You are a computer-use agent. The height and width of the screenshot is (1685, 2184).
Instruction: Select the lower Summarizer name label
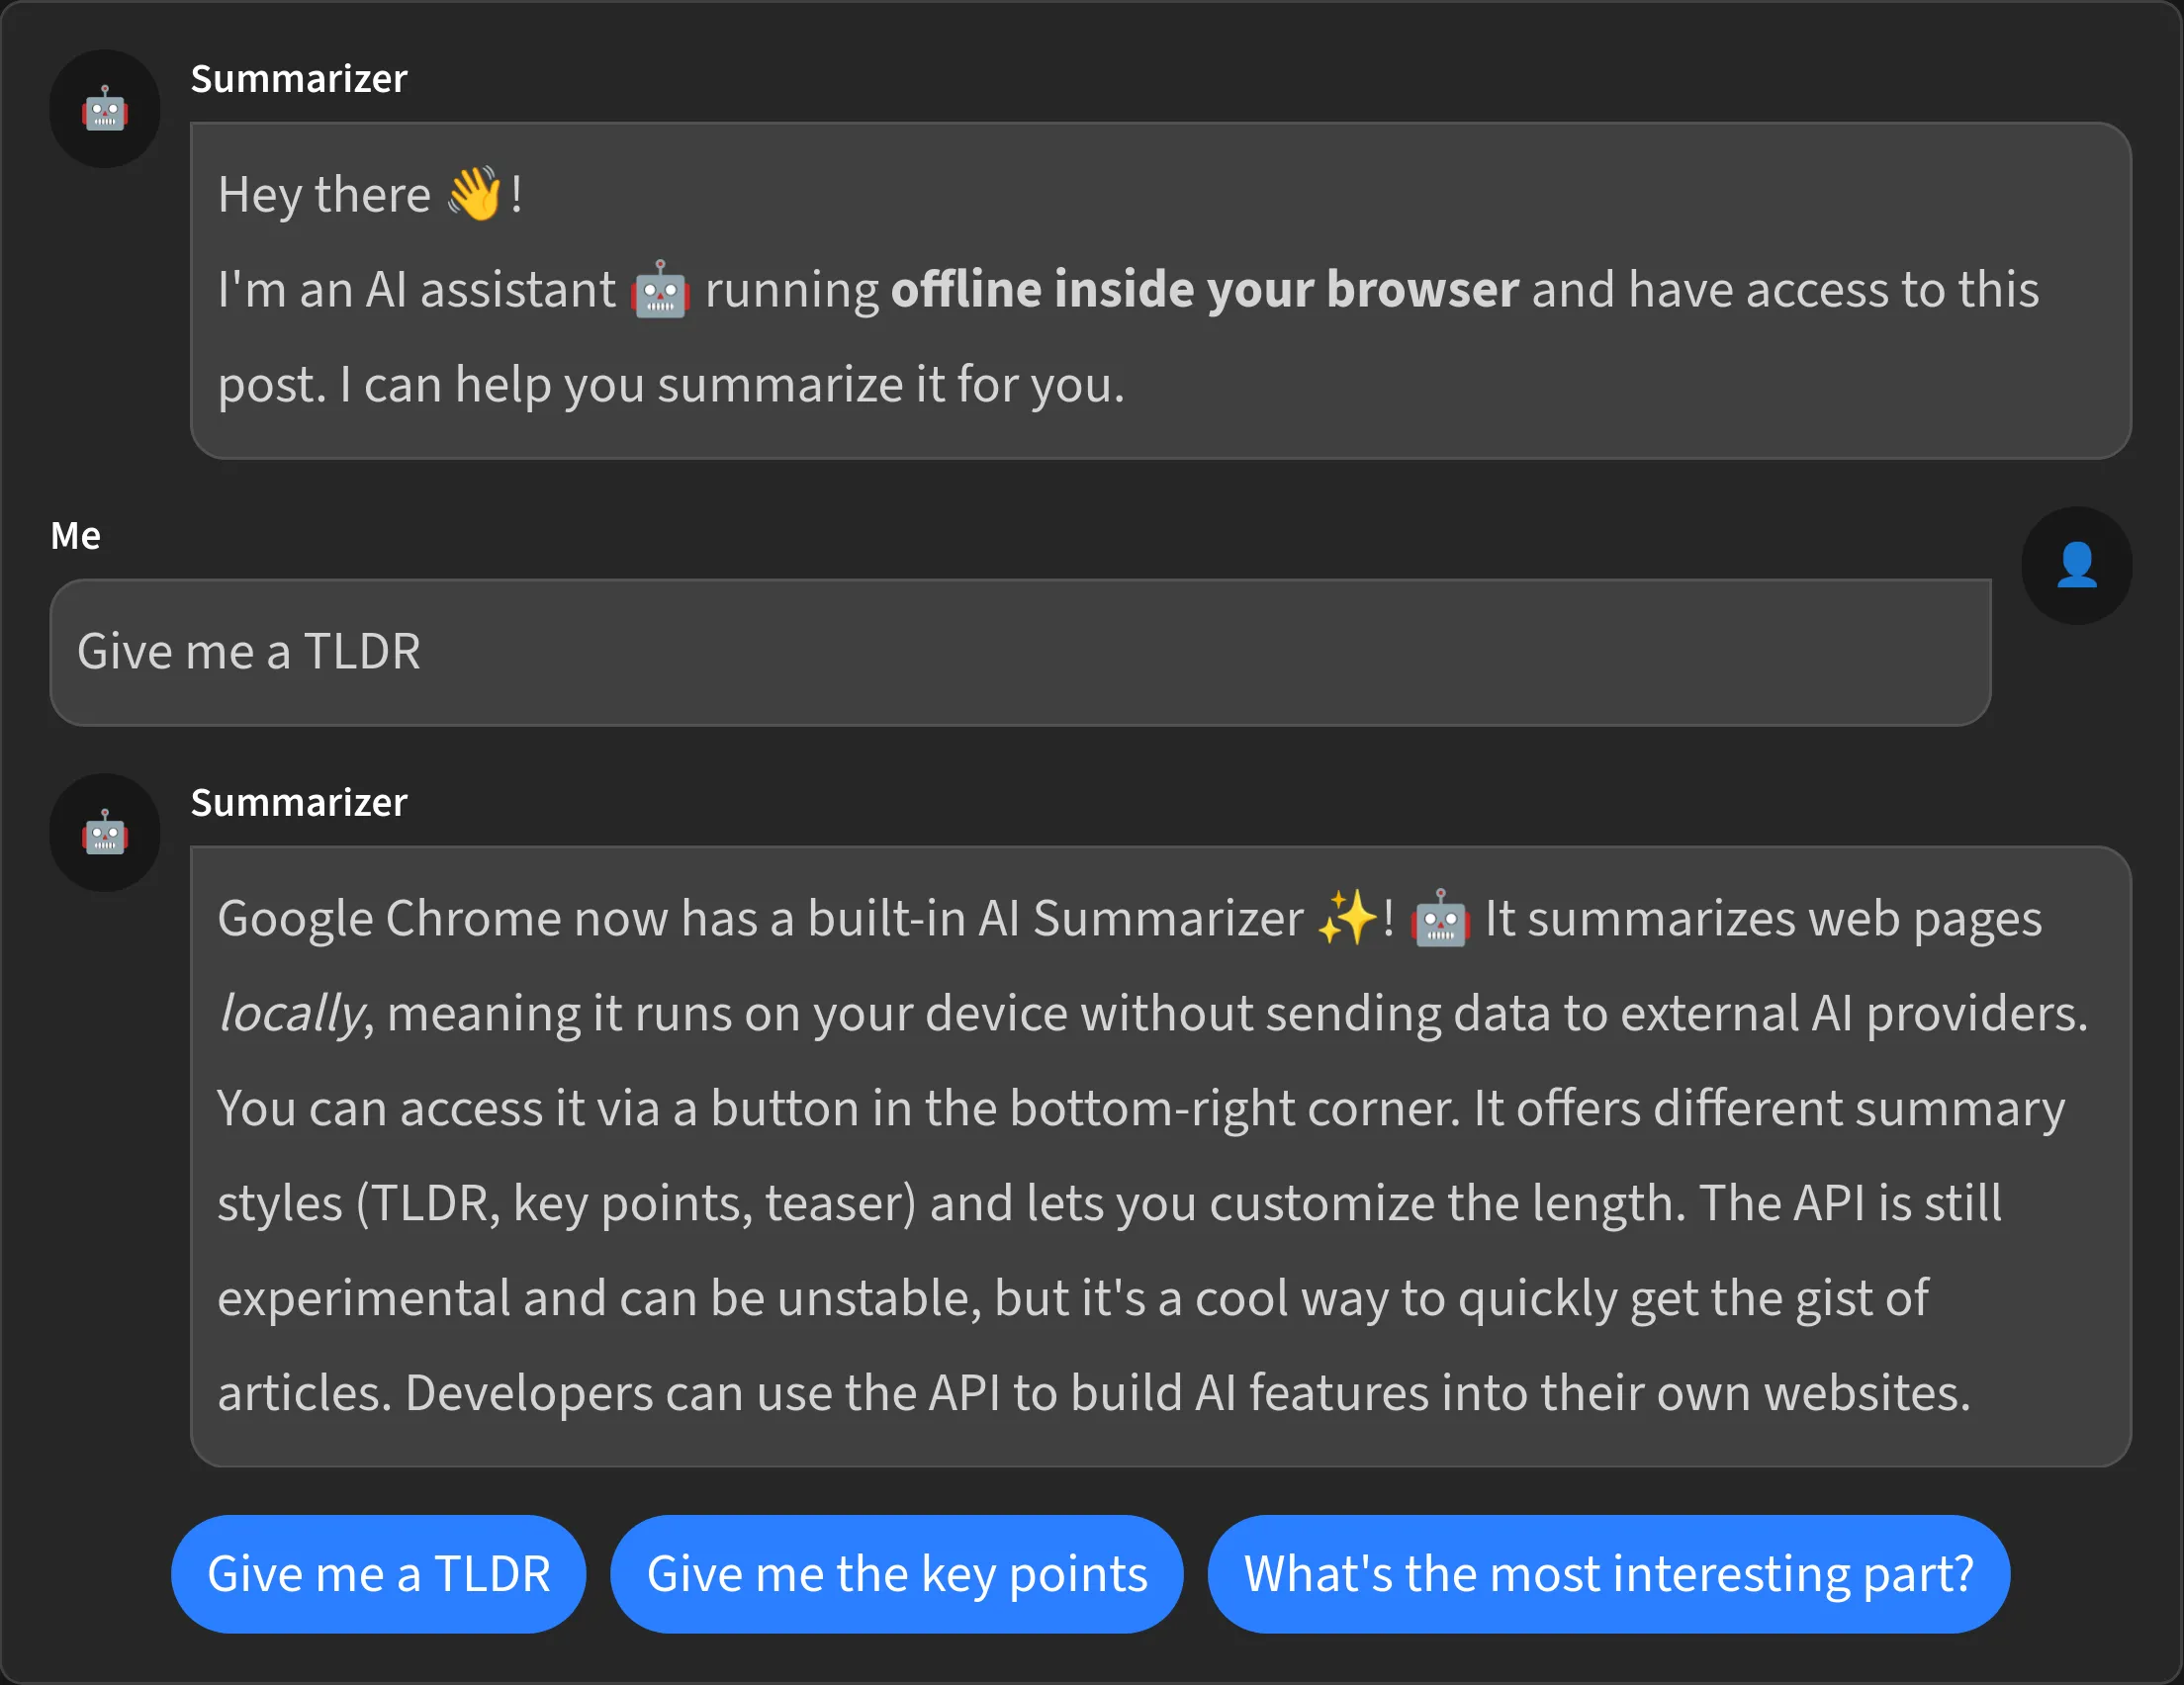298,802
